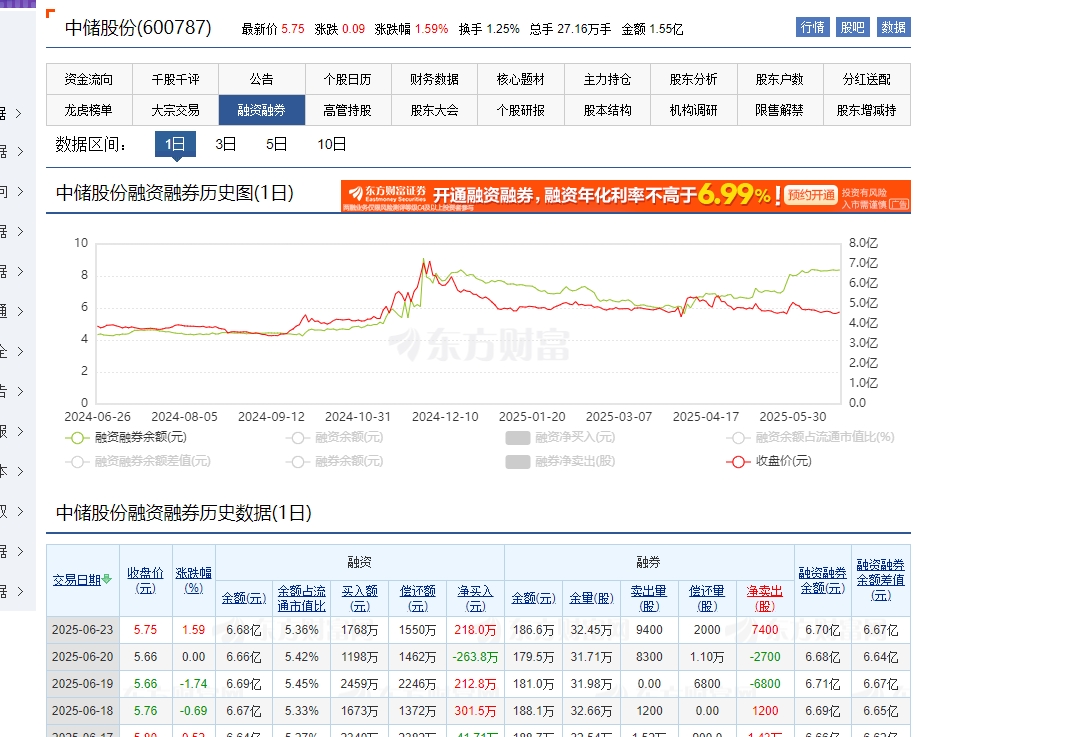Click the 行情 button
The height and width of the screenshot is (737, 1086).
coord(812,28)
